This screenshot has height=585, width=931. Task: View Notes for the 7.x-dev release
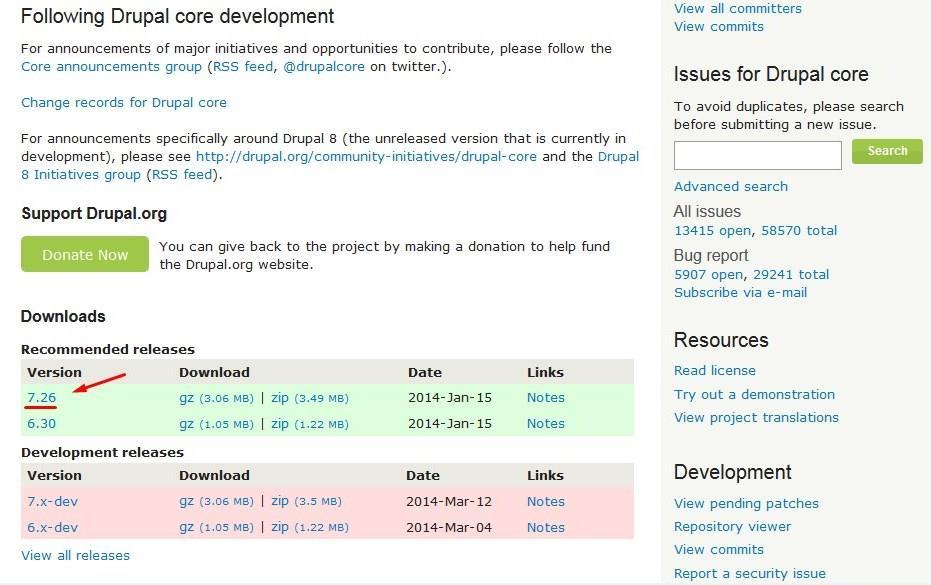pos(546,502)
